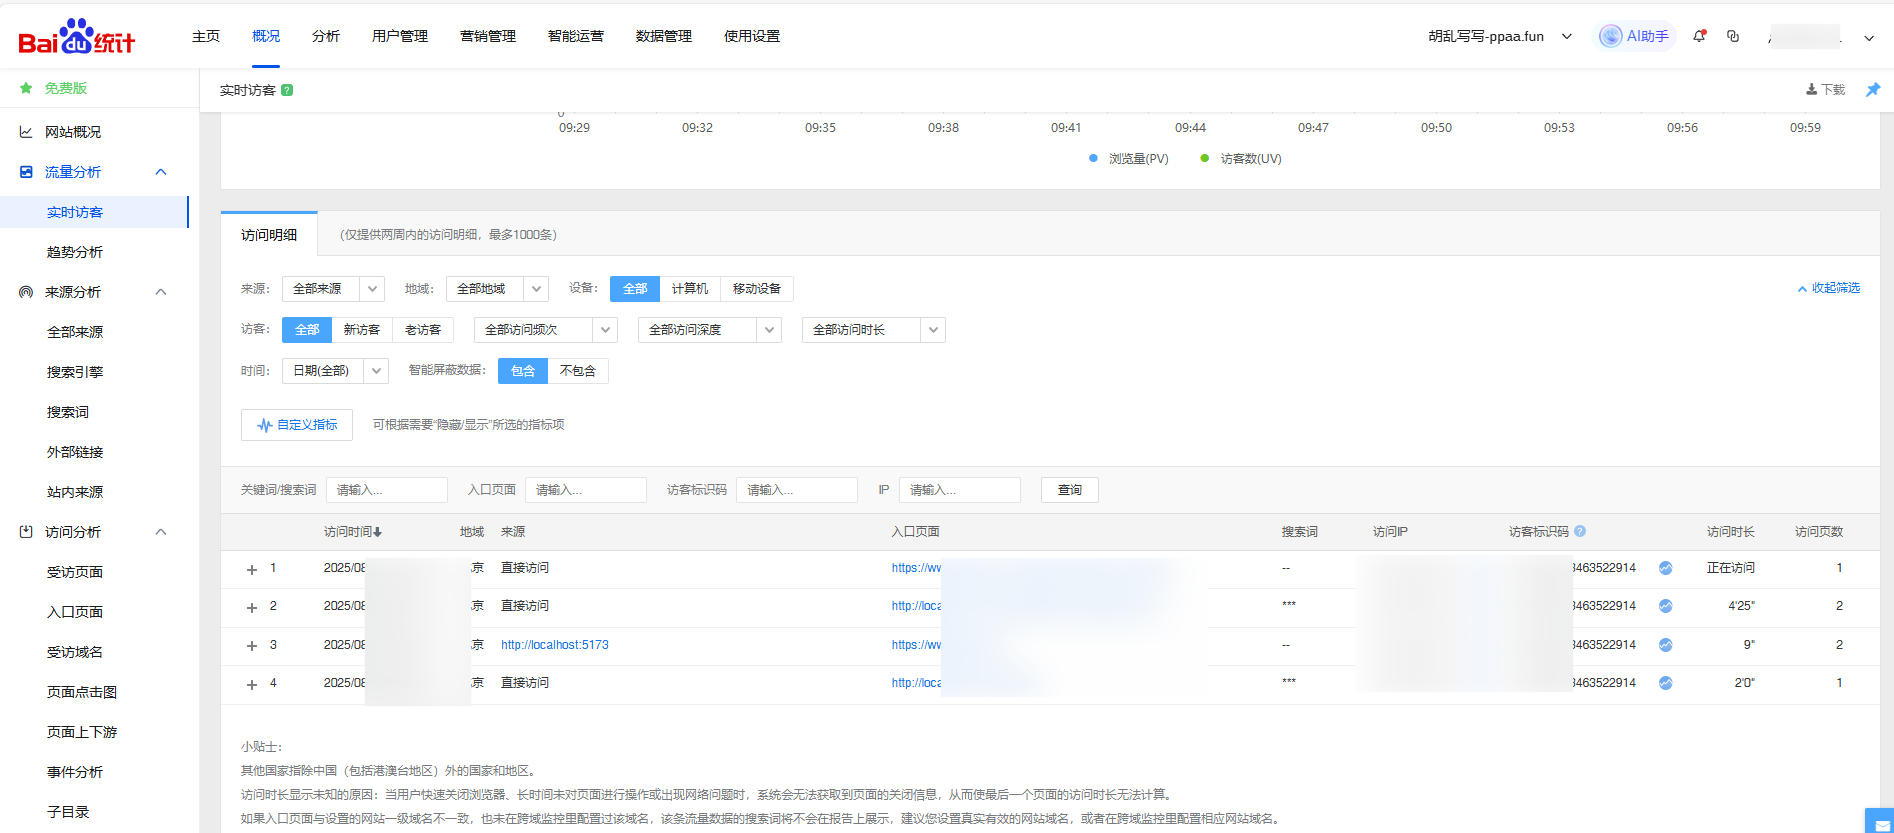1894x833 pixels.
Task: Click the 流量分析 icon in sidebar
Action: coord(26,172)
